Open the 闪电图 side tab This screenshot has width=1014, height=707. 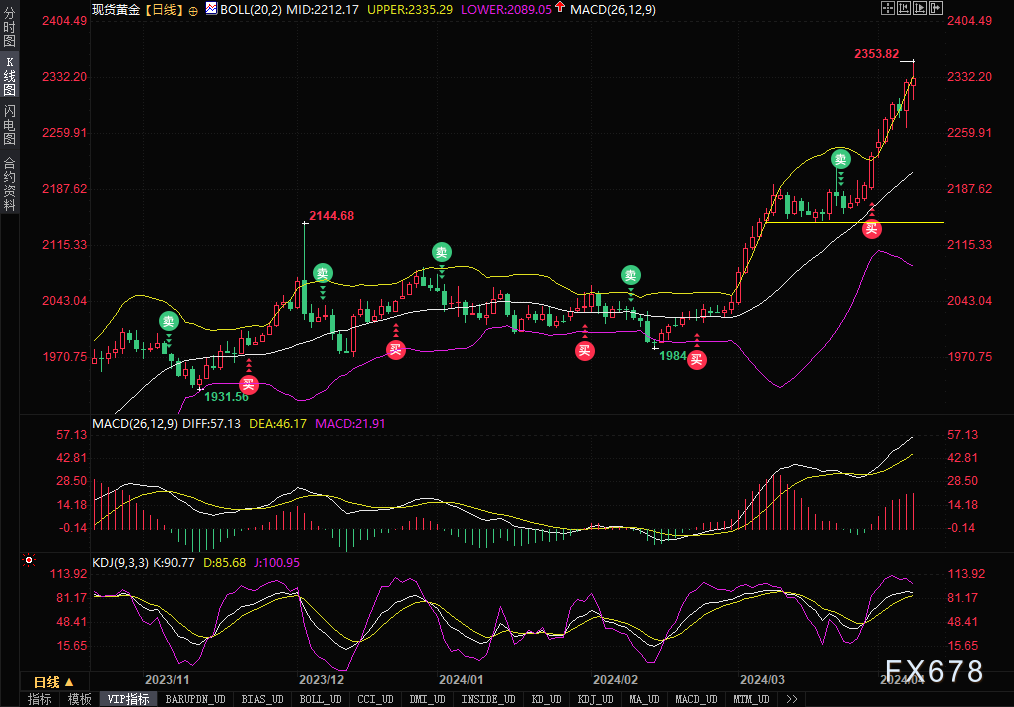tap(9, 124)
